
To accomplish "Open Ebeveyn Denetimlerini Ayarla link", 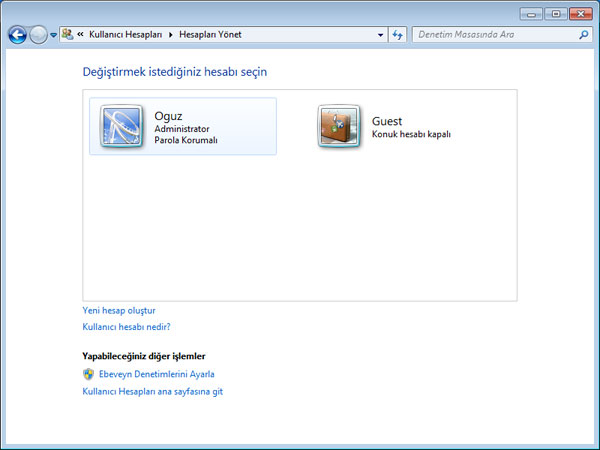I will pyautogui.click(x=157, y=374).
